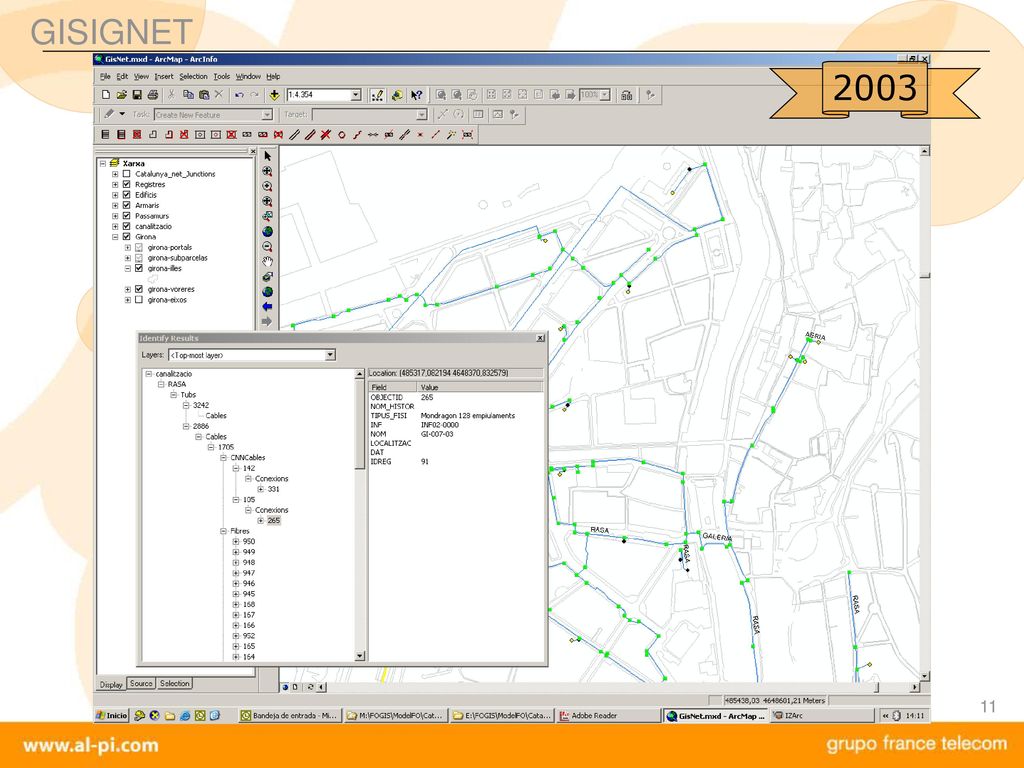Open the Identify Results Layers dropdown
Image resolution: width=1024 pixels, height=768 pixels.
[x=330, y=355]
